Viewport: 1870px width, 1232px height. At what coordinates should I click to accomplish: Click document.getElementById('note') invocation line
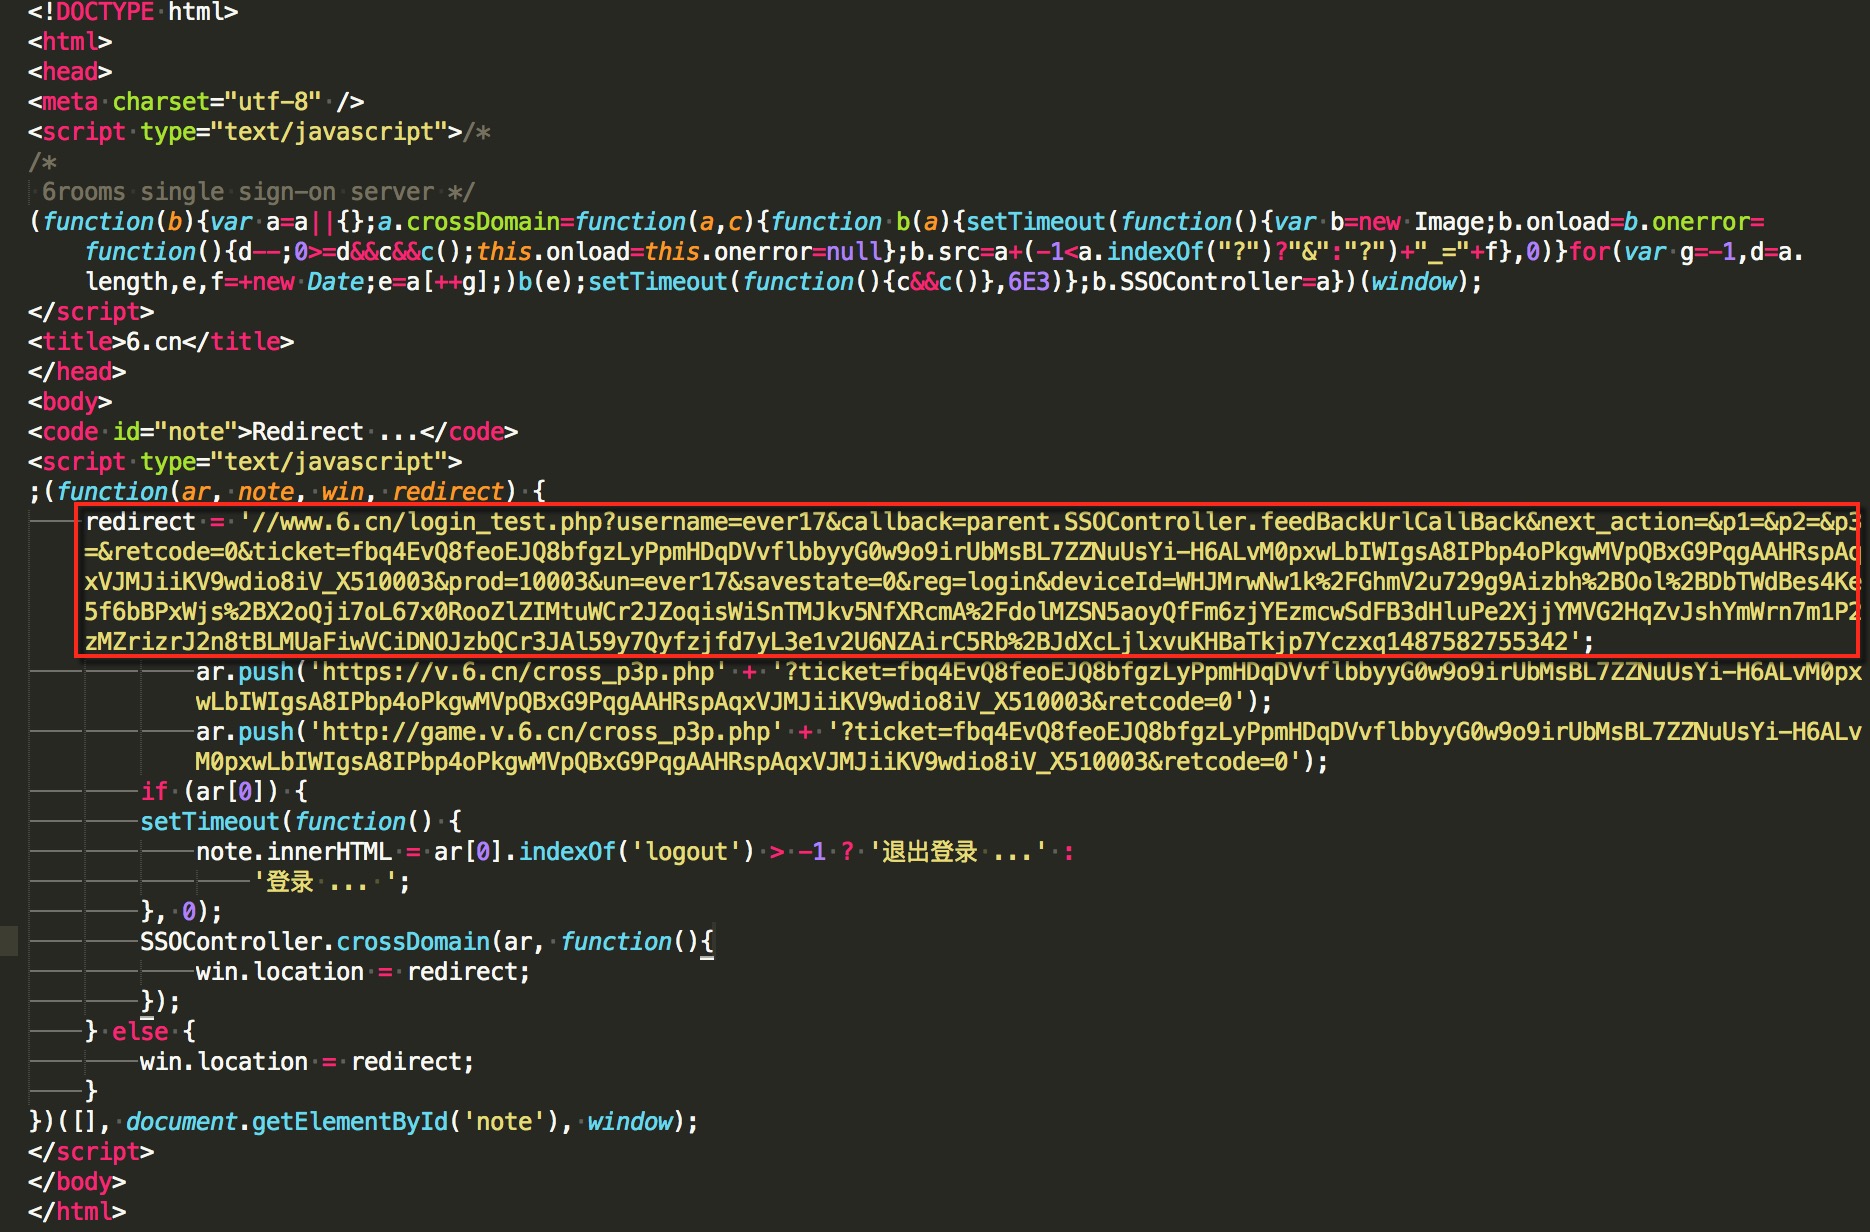[363, 1122]
